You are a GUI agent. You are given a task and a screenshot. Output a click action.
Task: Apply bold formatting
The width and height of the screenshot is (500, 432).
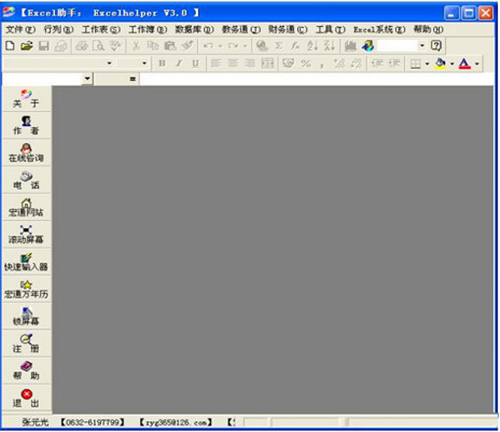pos(162,63)
